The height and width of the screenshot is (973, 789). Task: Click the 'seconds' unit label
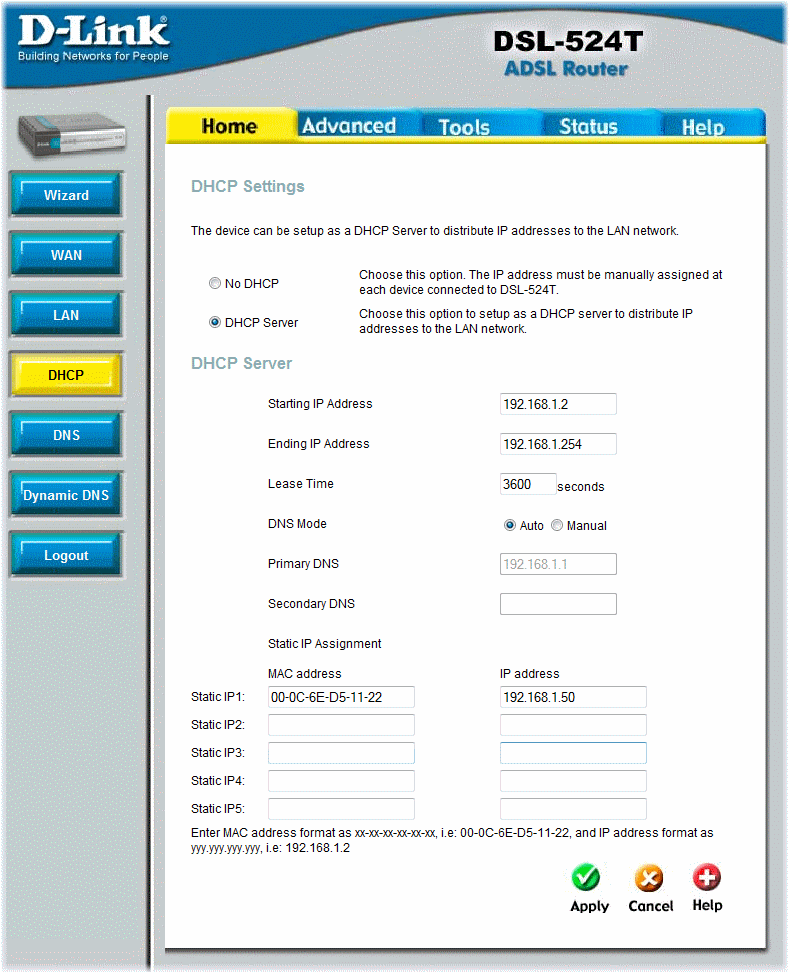[x=580, y=486]
